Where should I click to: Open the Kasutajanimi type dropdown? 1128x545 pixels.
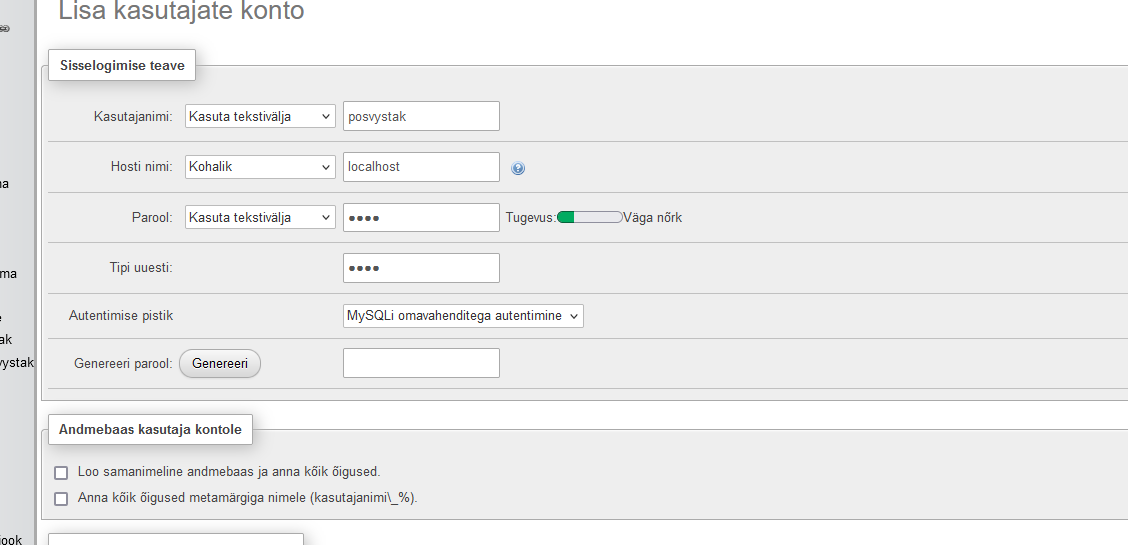(260, 117)
